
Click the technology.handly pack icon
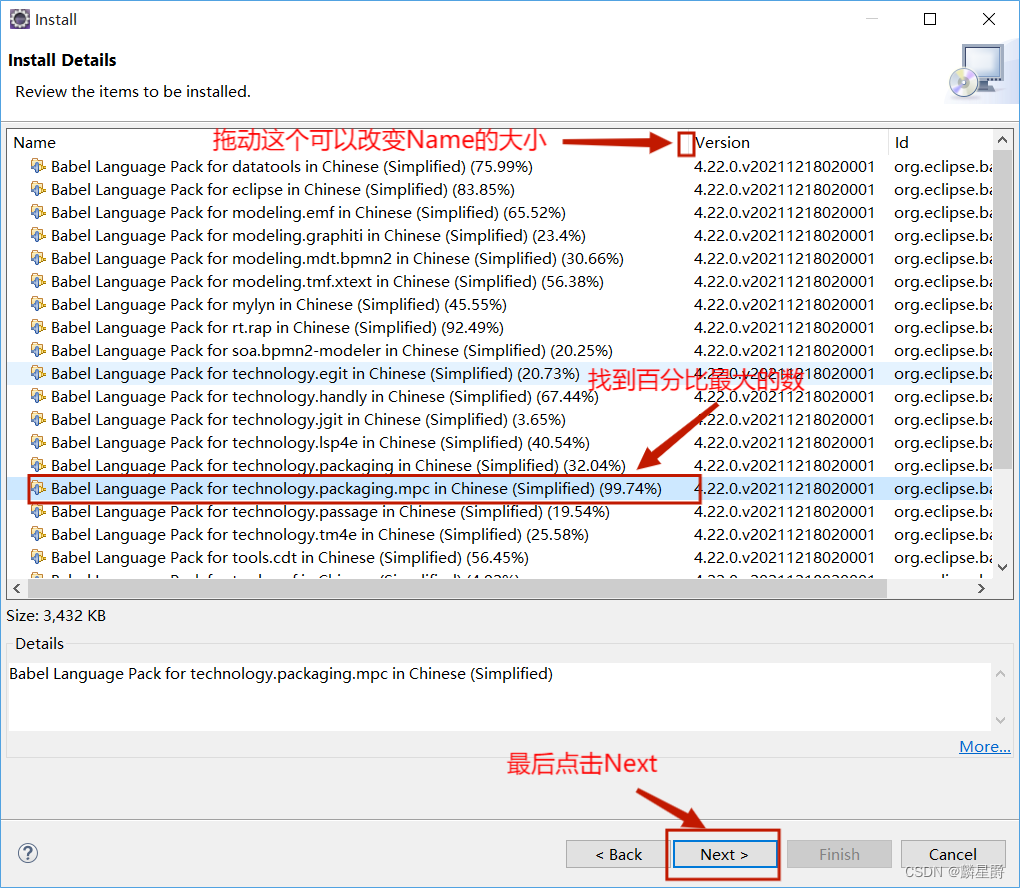[38, 396]
